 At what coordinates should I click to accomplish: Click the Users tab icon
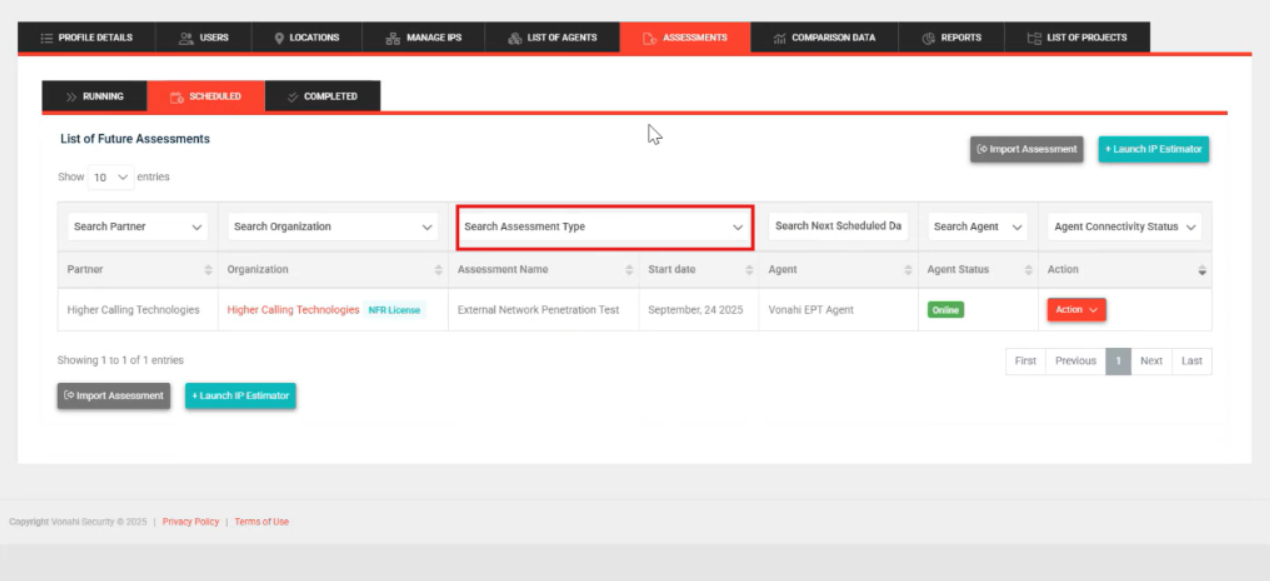186,38
